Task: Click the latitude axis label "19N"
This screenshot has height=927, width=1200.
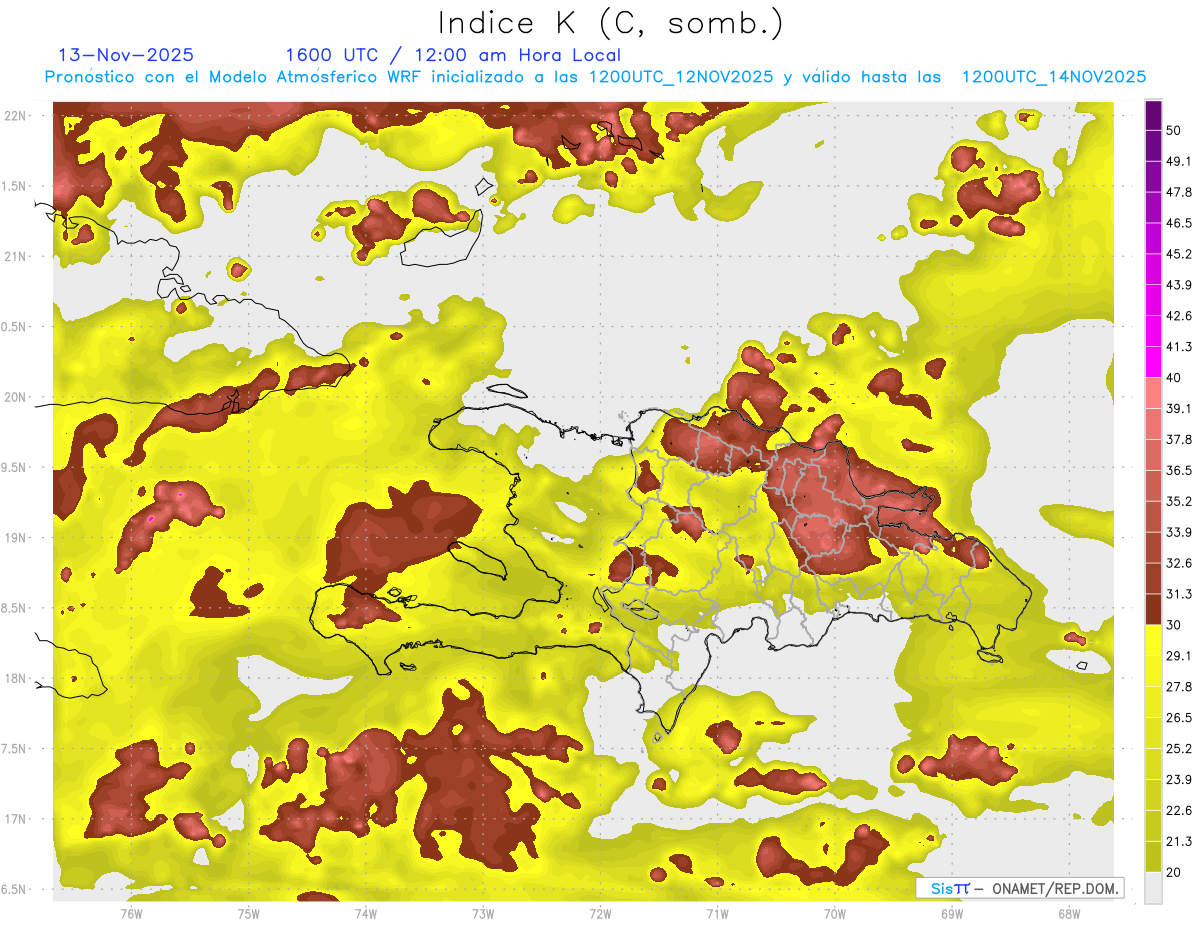Action: tap(16, 538)
